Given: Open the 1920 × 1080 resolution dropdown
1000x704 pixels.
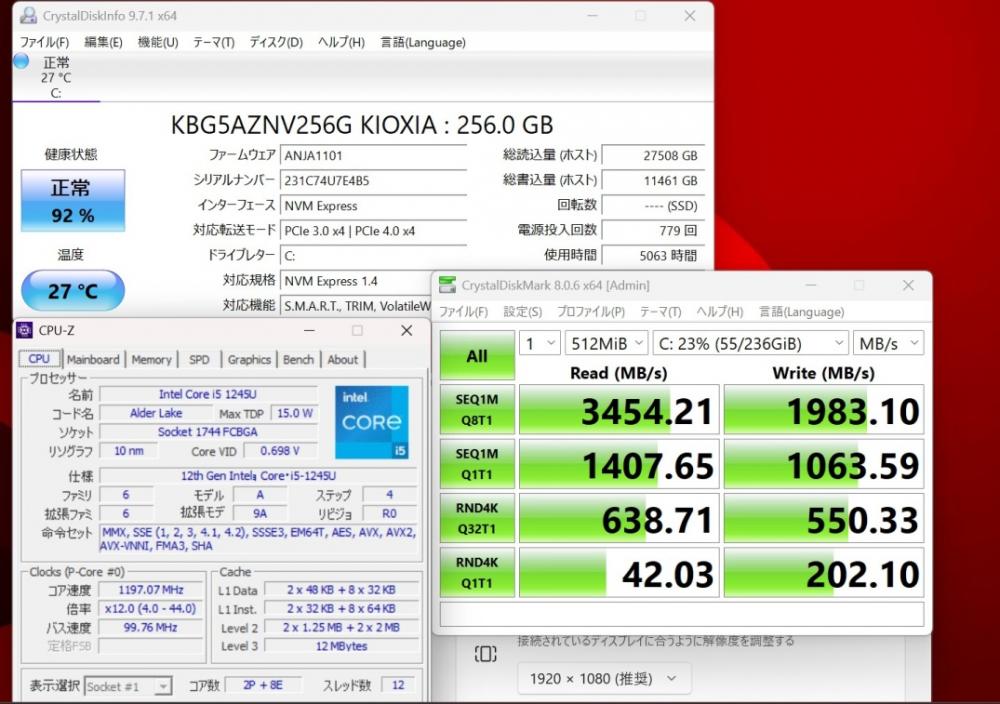Looking at the screenshot, I should (604, 678).
